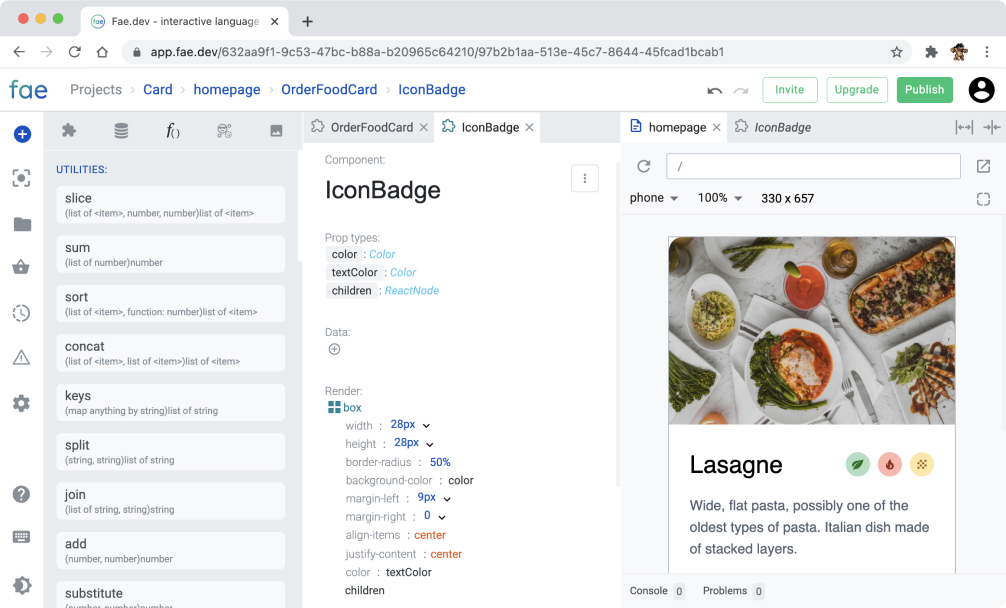Reload the browser page

point(74,52)
